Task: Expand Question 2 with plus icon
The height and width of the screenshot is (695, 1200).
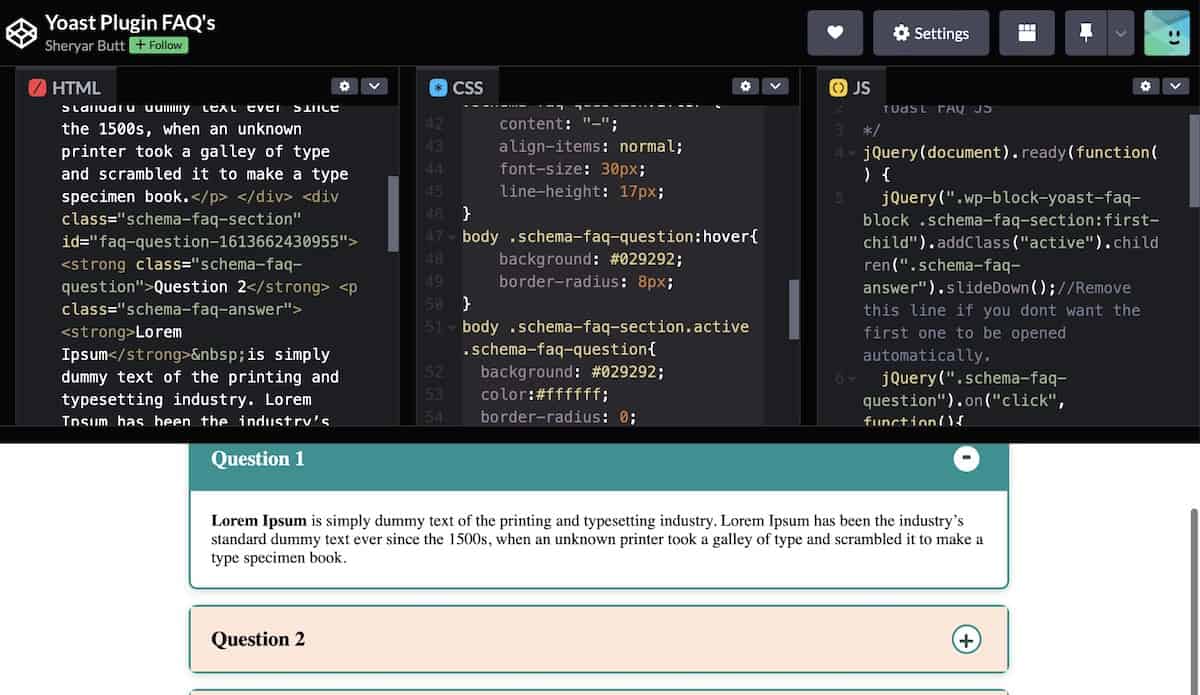Action: [966, 640]
